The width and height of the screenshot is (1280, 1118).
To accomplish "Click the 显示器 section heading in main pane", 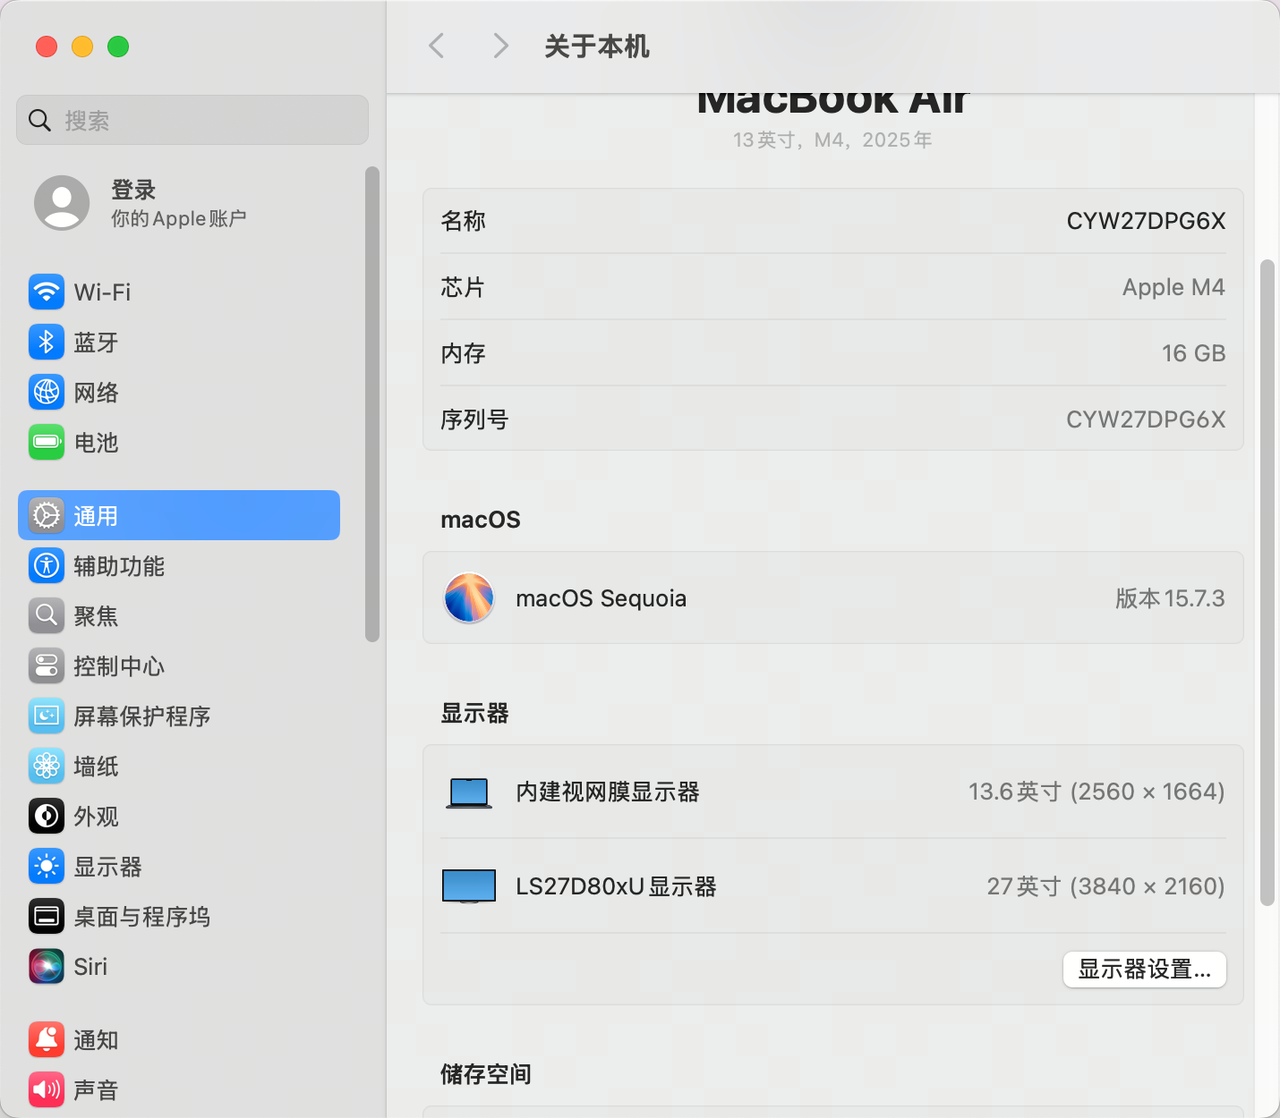I will 475,713.
